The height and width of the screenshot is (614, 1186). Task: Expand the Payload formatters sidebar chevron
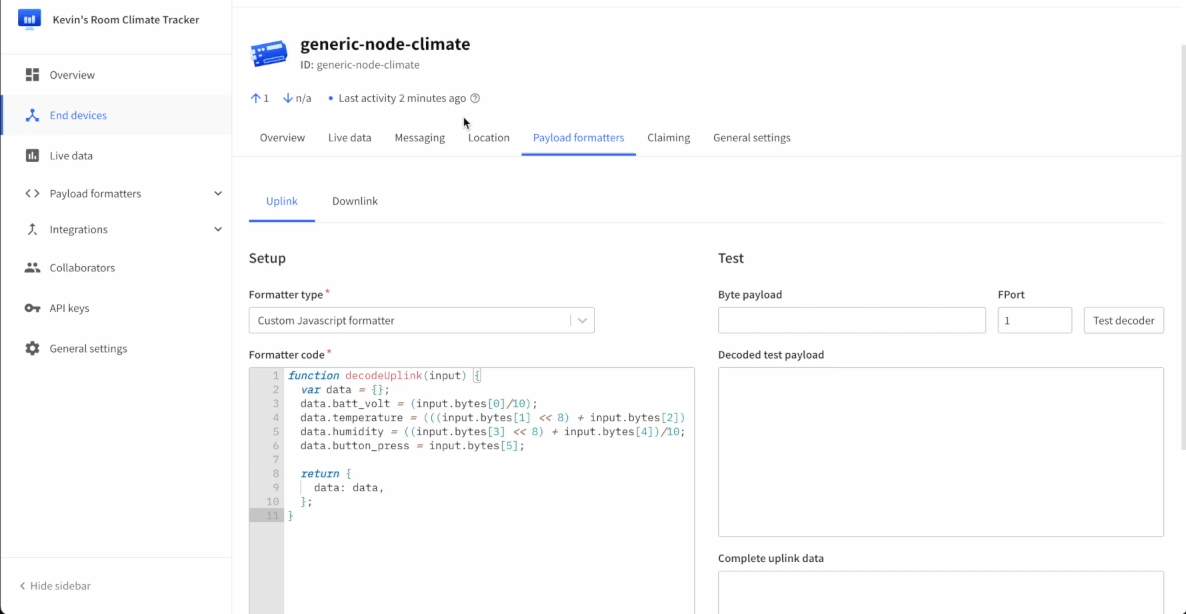[217, 193]
